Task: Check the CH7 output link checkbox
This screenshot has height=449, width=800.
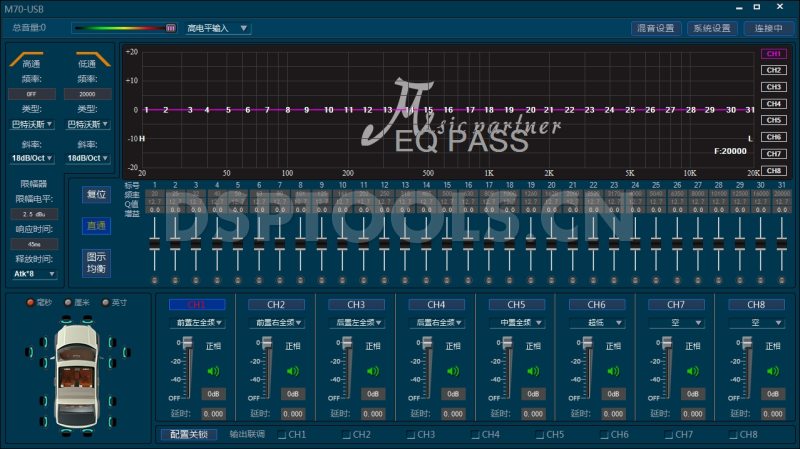Action: point(668,435)
